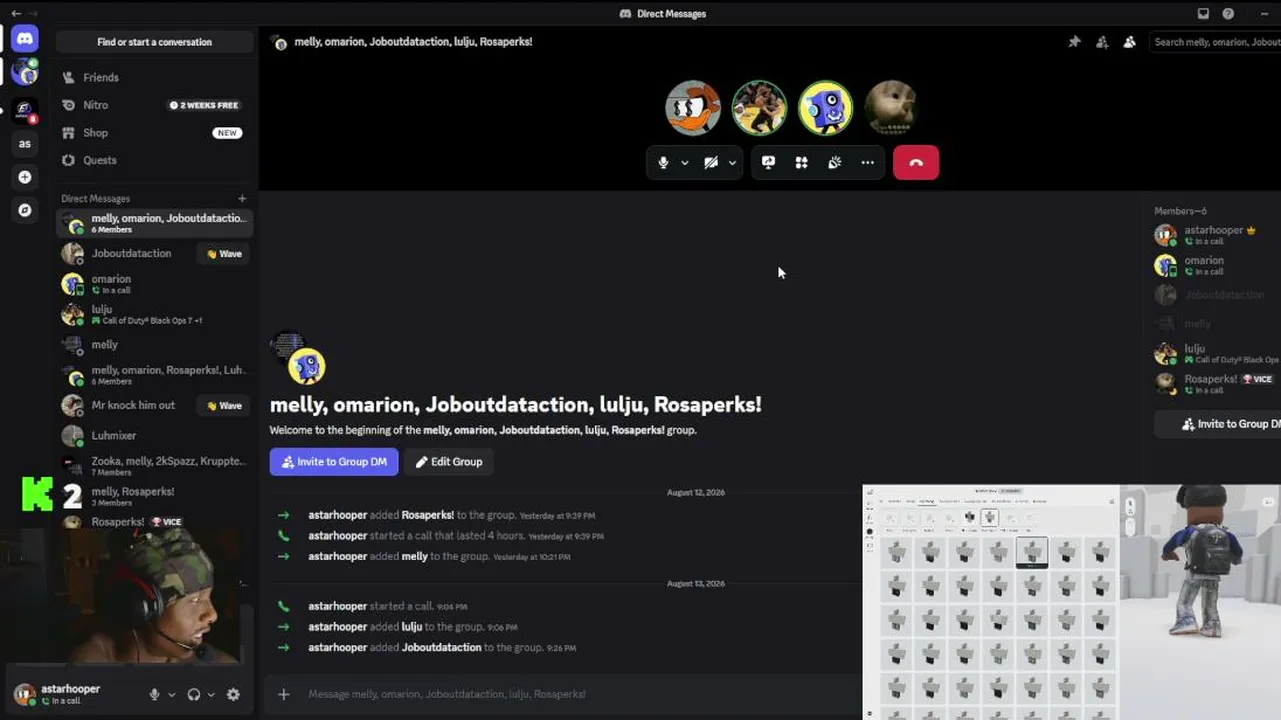The width and height of the screenshot is (1281, 720).
Task: Open User Settings gear icon
Action: click(233, 694)
